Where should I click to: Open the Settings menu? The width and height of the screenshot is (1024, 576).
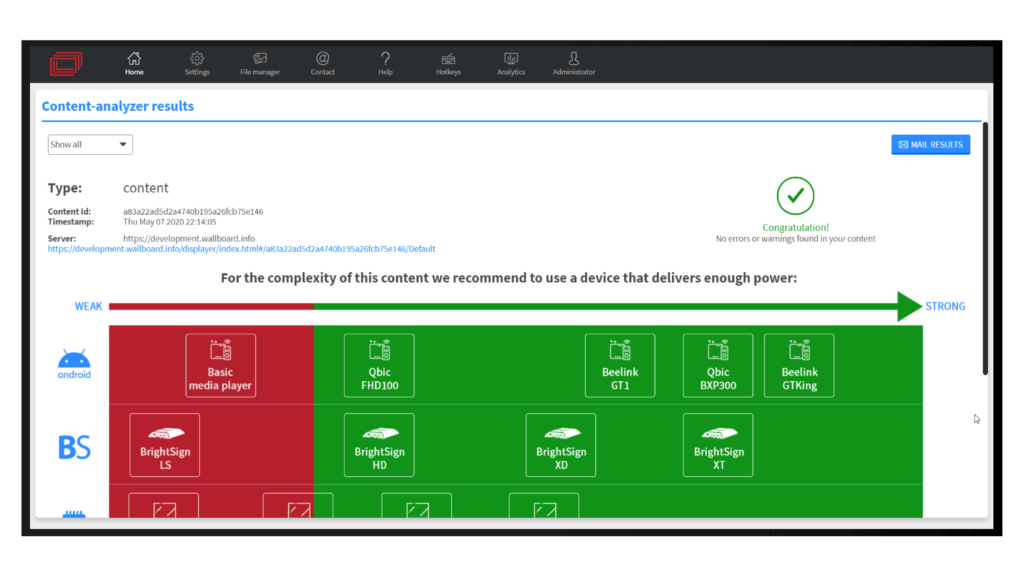(197, 63)
